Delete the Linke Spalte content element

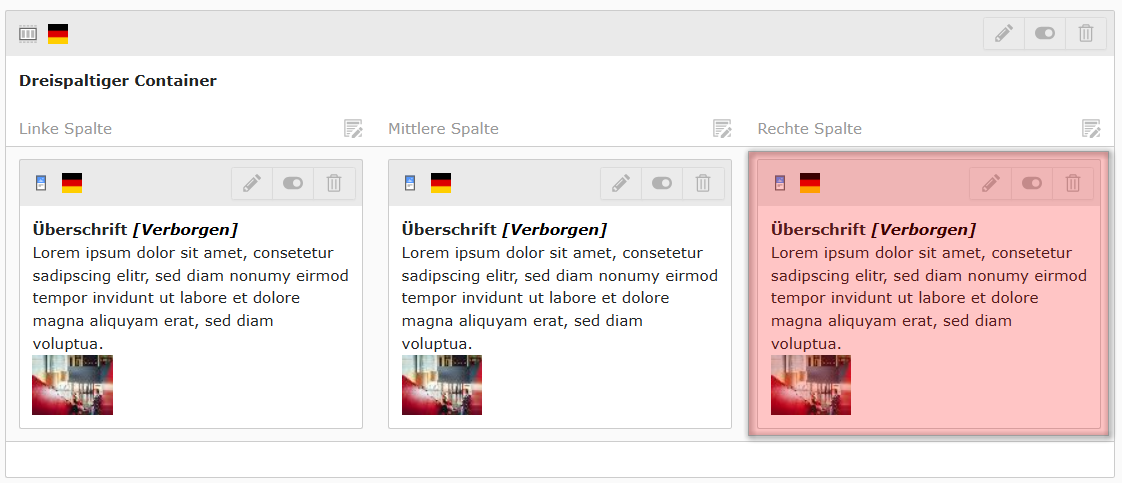pyautogui.click(x=334, y=183)
